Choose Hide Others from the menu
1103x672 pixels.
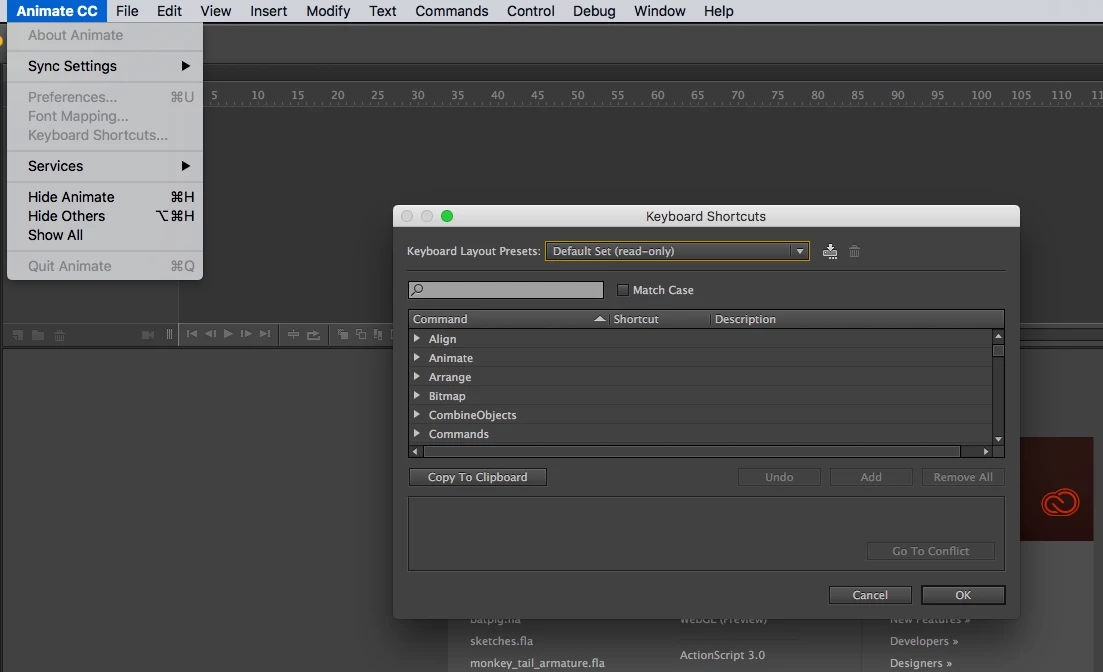pyautogui.click(x=105, y=216)
